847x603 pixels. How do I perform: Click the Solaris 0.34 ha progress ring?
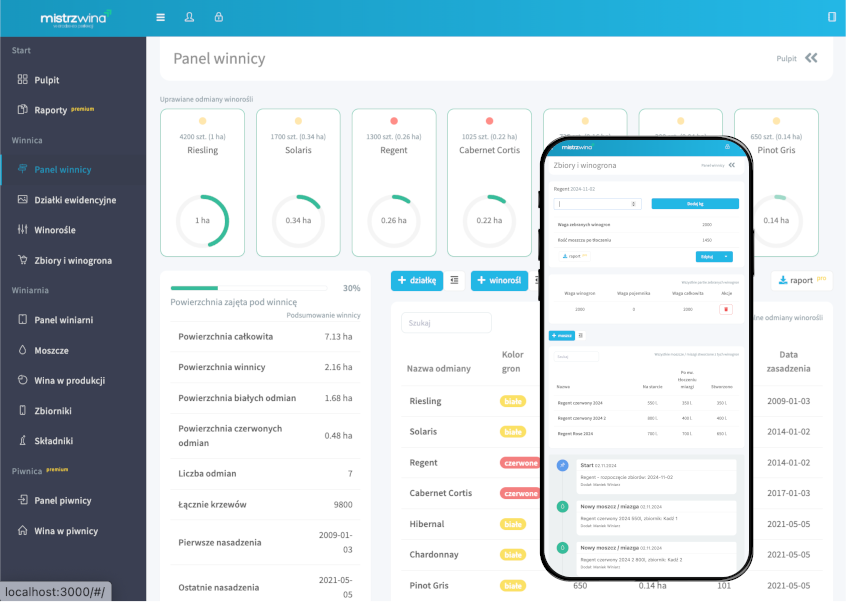pos(298,220)
